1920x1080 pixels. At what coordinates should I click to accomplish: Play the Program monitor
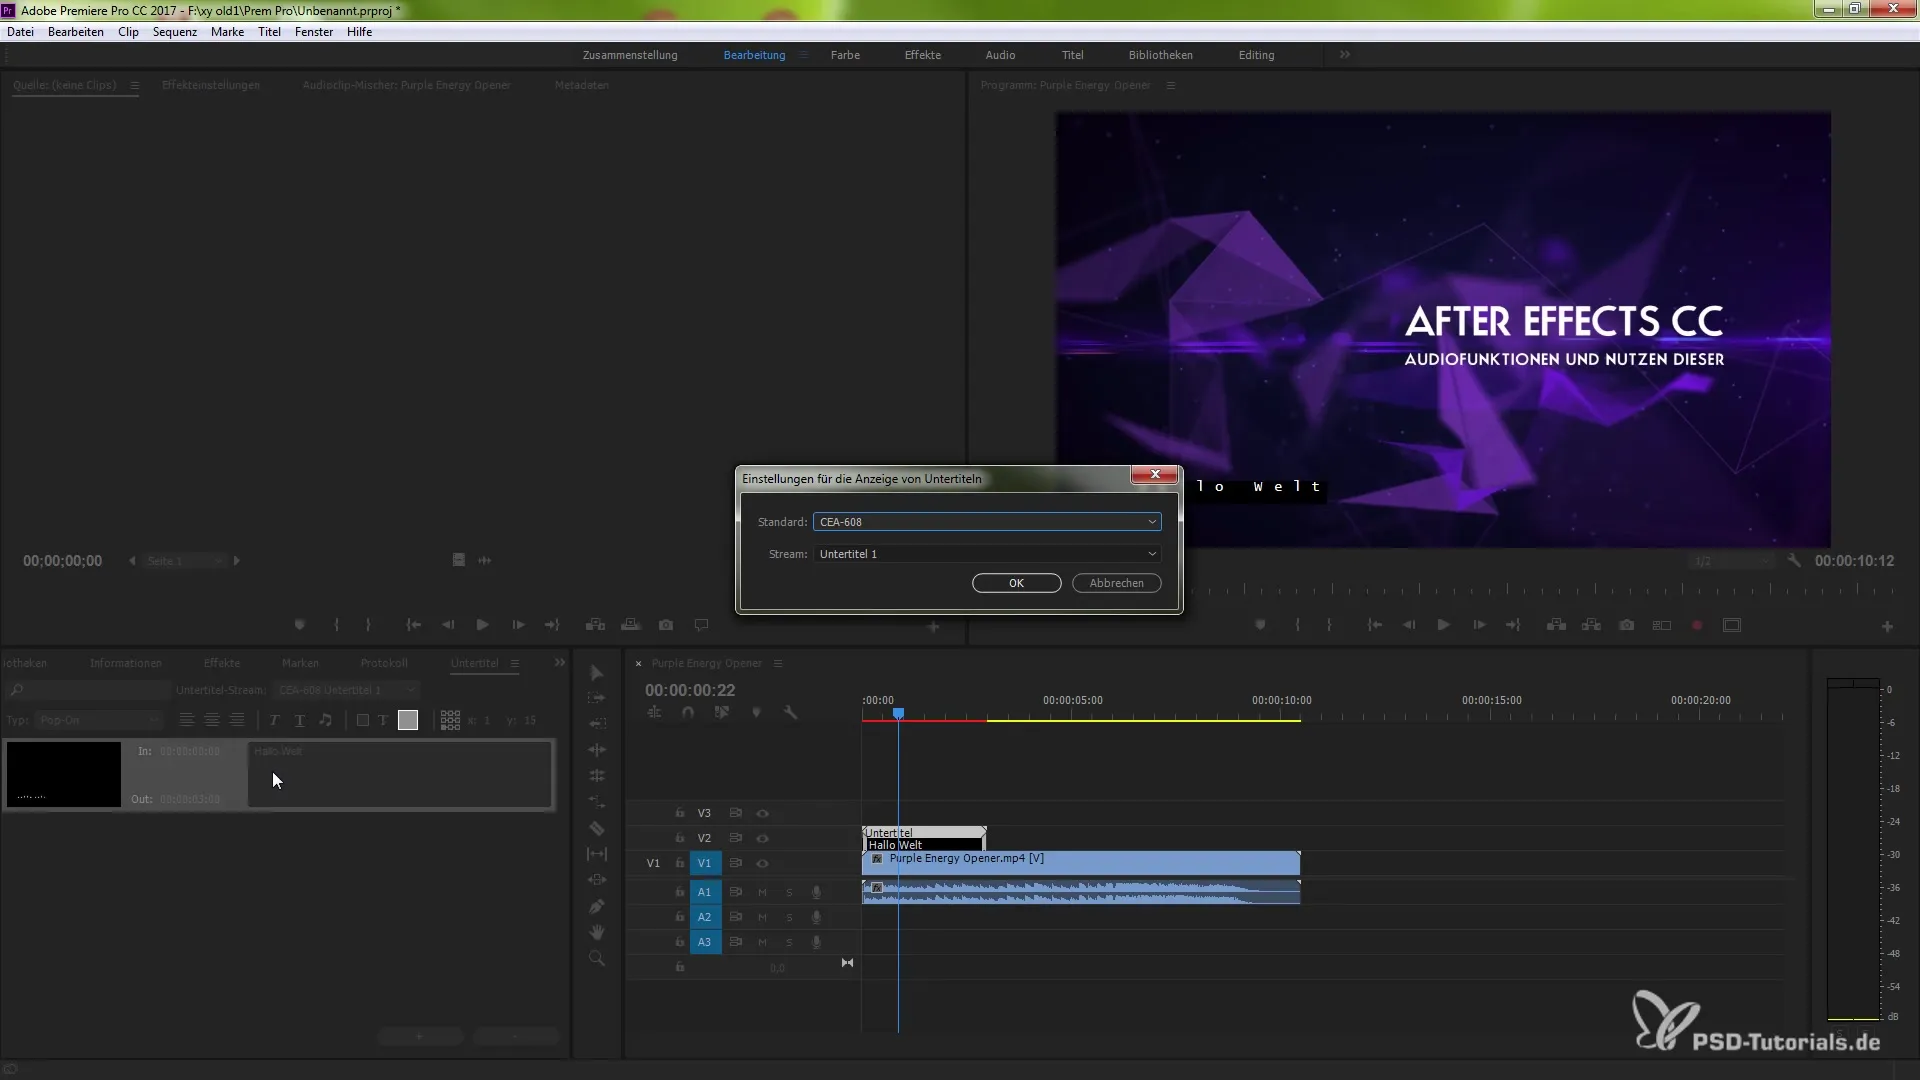(x=1444, y=625)
